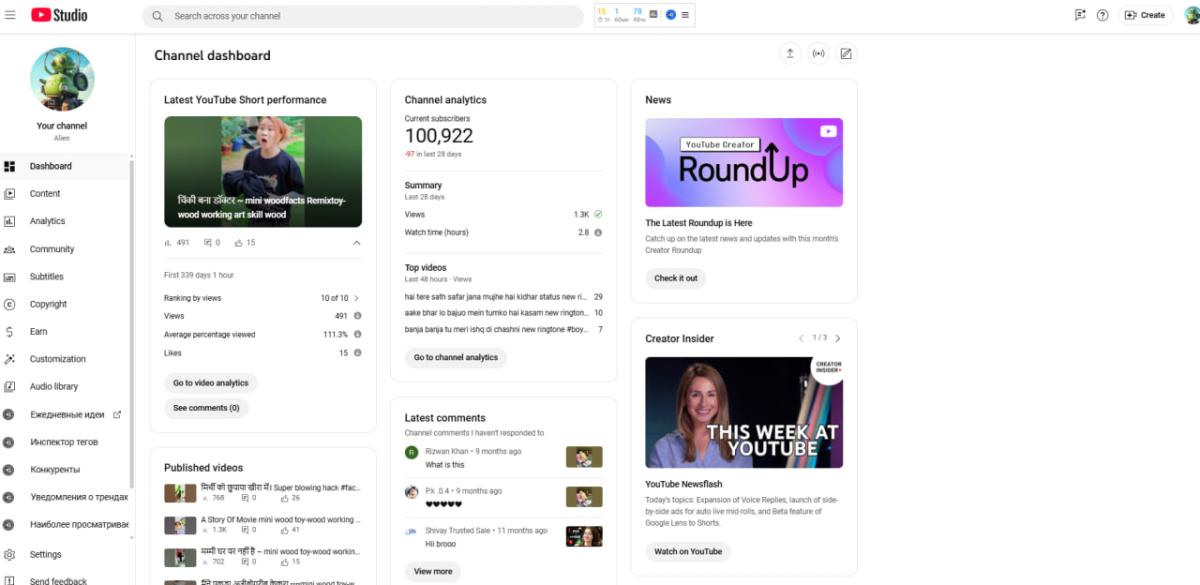The height and width of the screenshot is (585, 1200).
Task: Click subscriber count 100,922
Action: (439, 136)
